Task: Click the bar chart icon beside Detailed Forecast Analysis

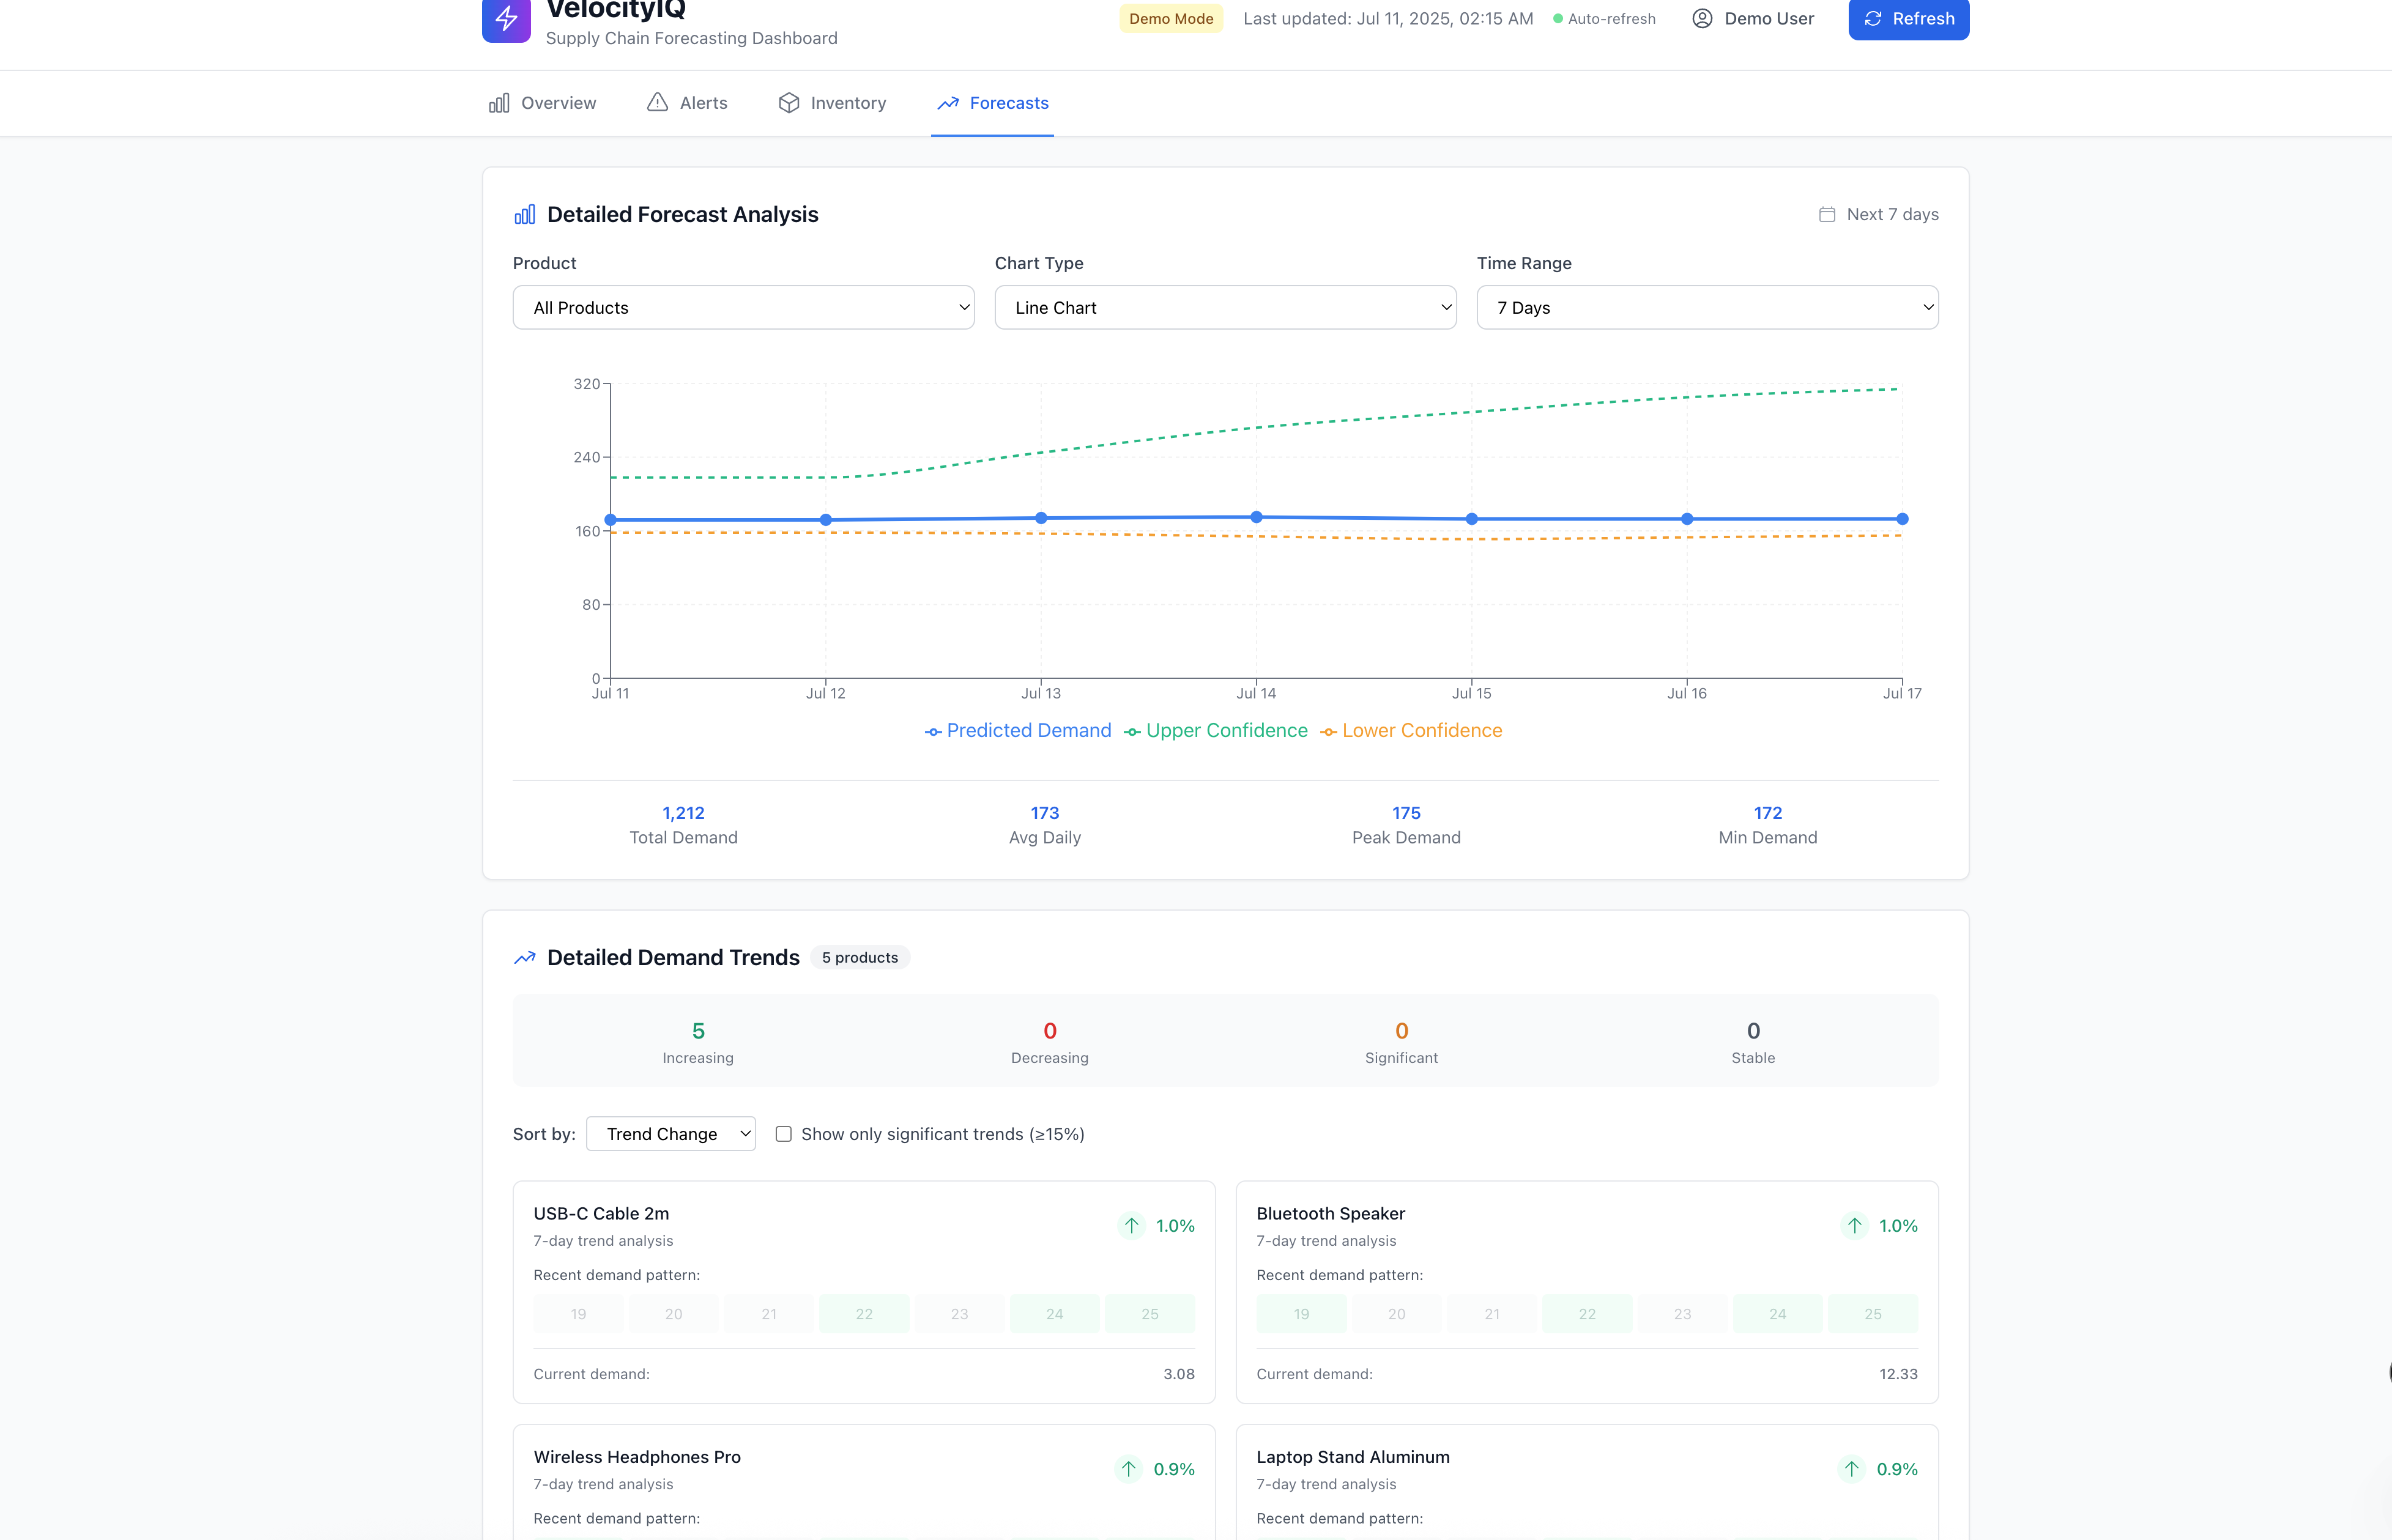Action: [x=525, y=215]
